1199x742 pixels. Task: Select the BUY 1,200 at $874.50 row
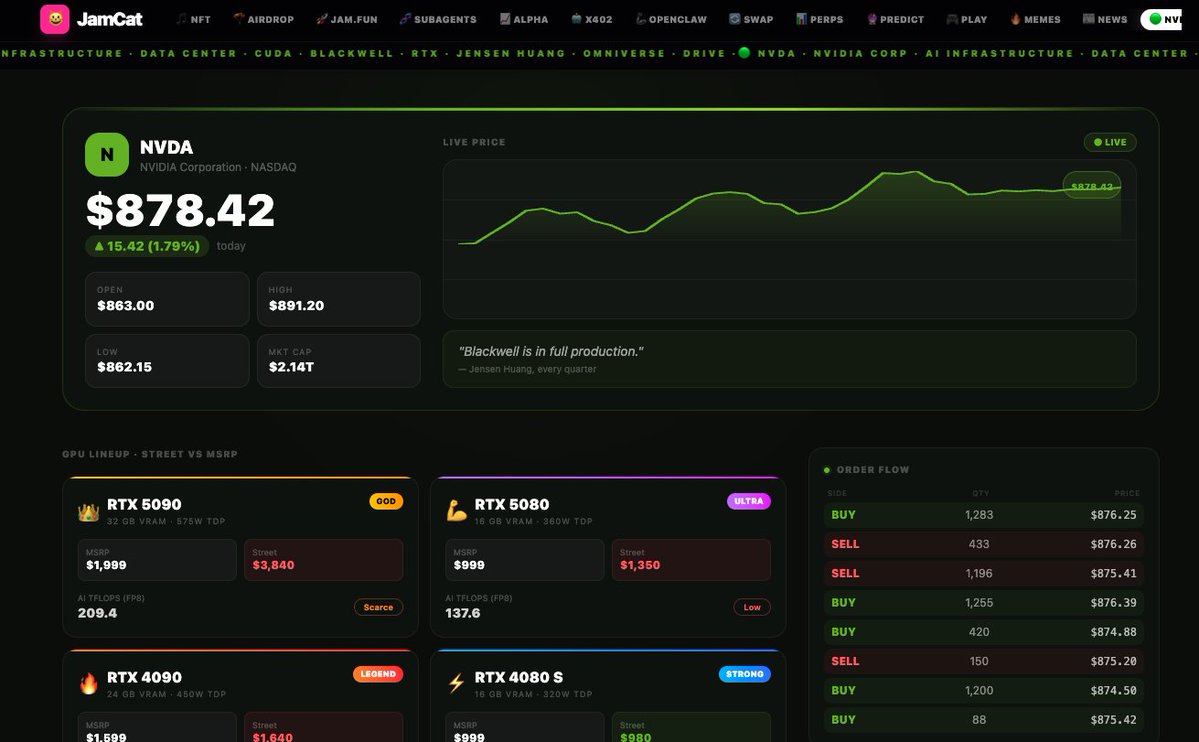pos(983,690)
